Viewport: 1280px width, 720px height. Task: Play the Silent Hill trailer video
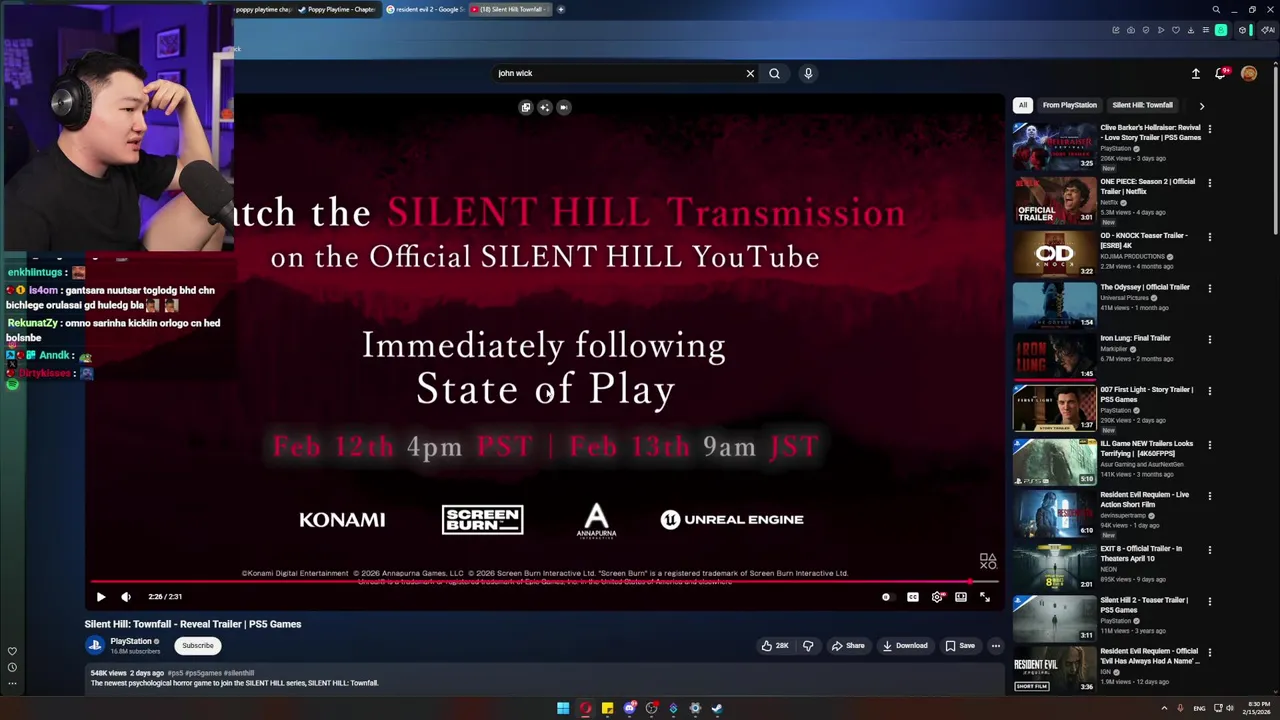click(x=101, y=597)
